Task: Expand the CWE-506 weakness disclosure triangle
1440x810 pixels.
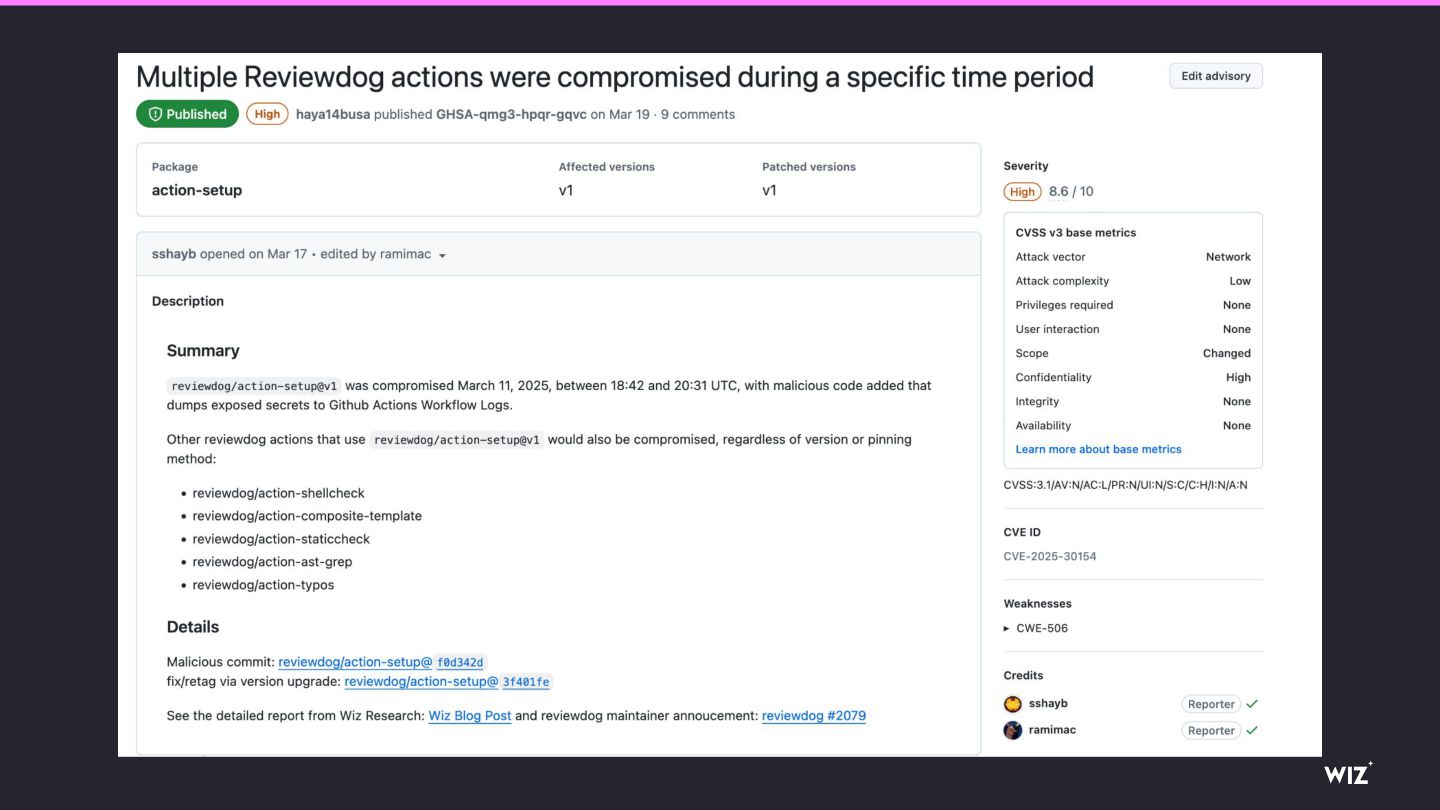Action: (x=1007, y=628)
